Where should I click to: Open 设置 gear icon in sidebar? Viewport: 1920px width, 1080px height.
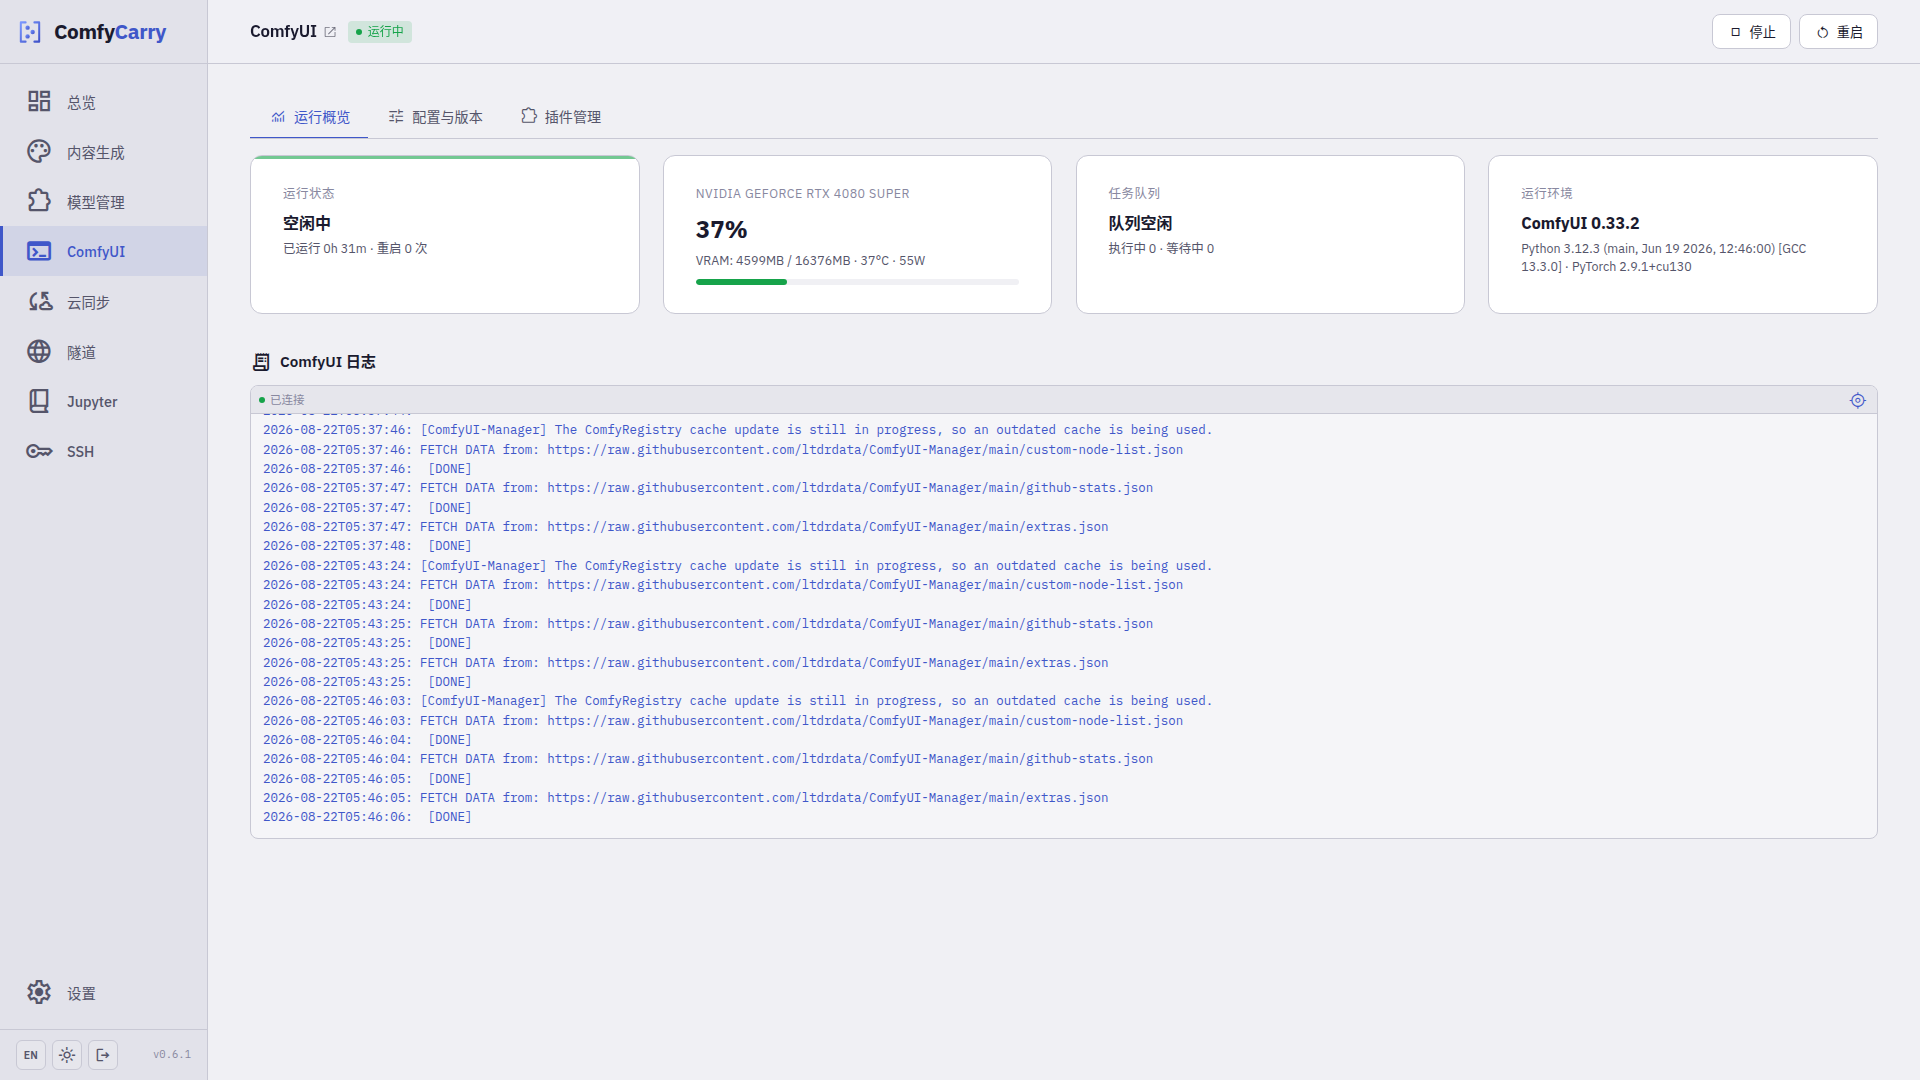[x=39, y=992]
